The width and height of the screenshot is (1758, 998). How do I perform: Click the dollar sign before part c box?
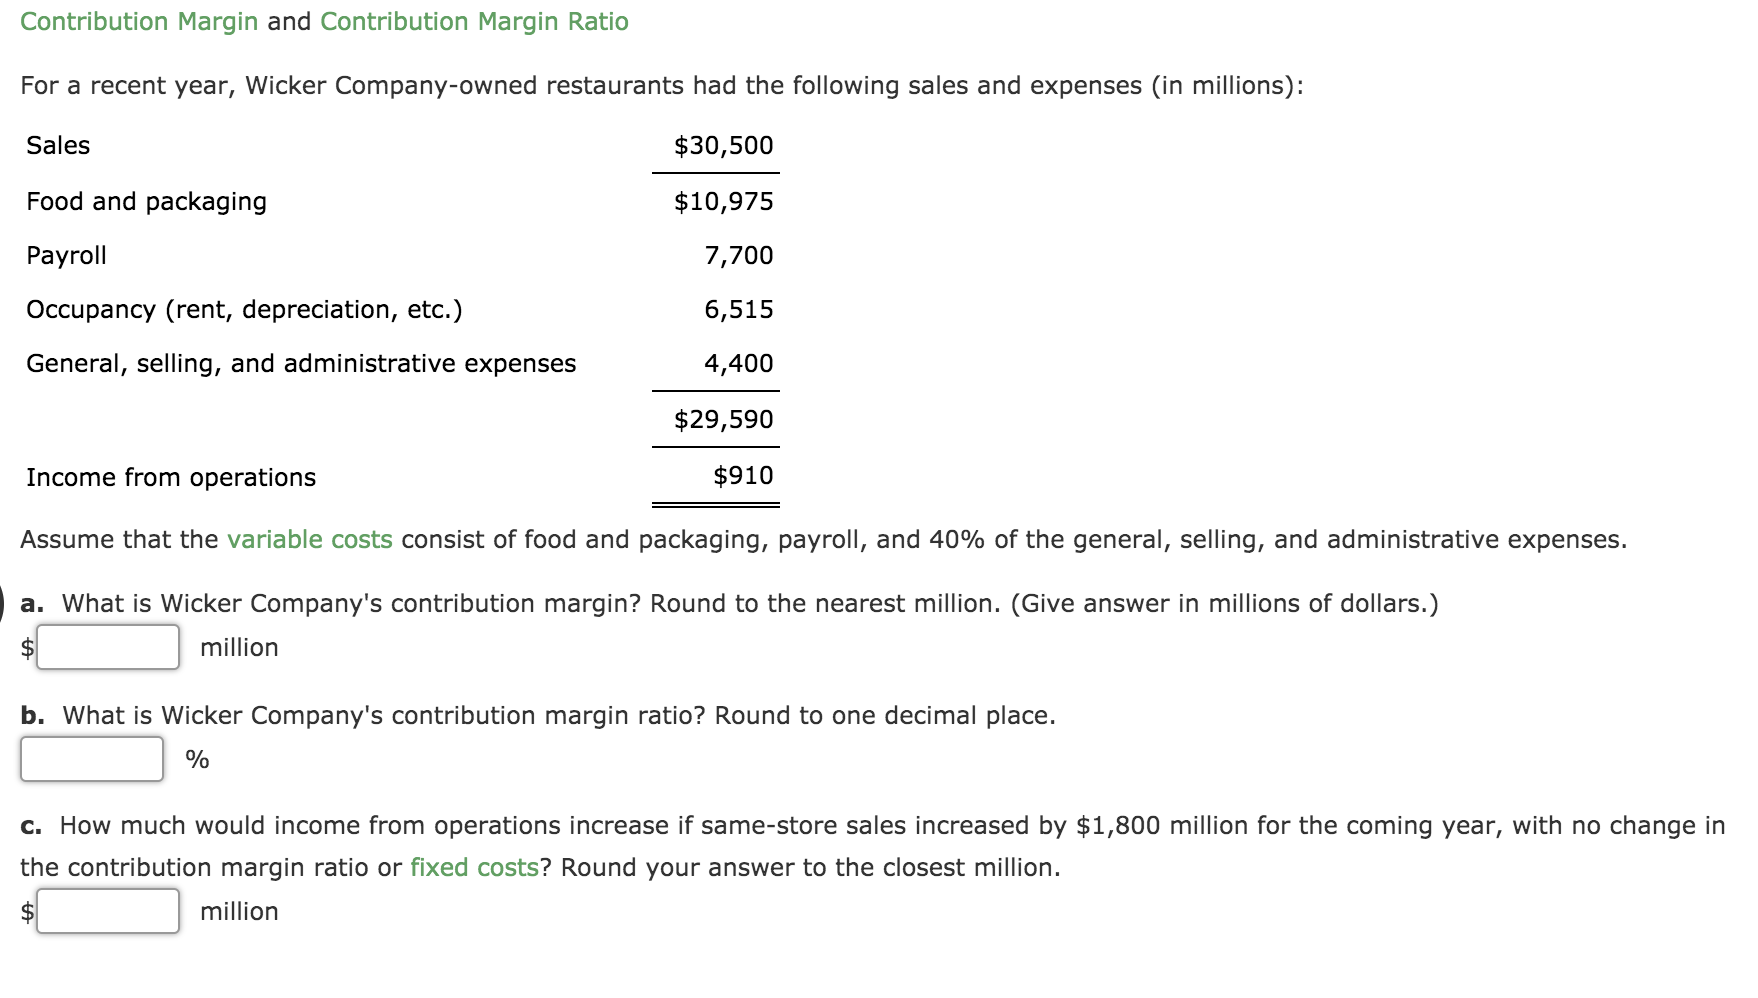(x=26, y=911)
